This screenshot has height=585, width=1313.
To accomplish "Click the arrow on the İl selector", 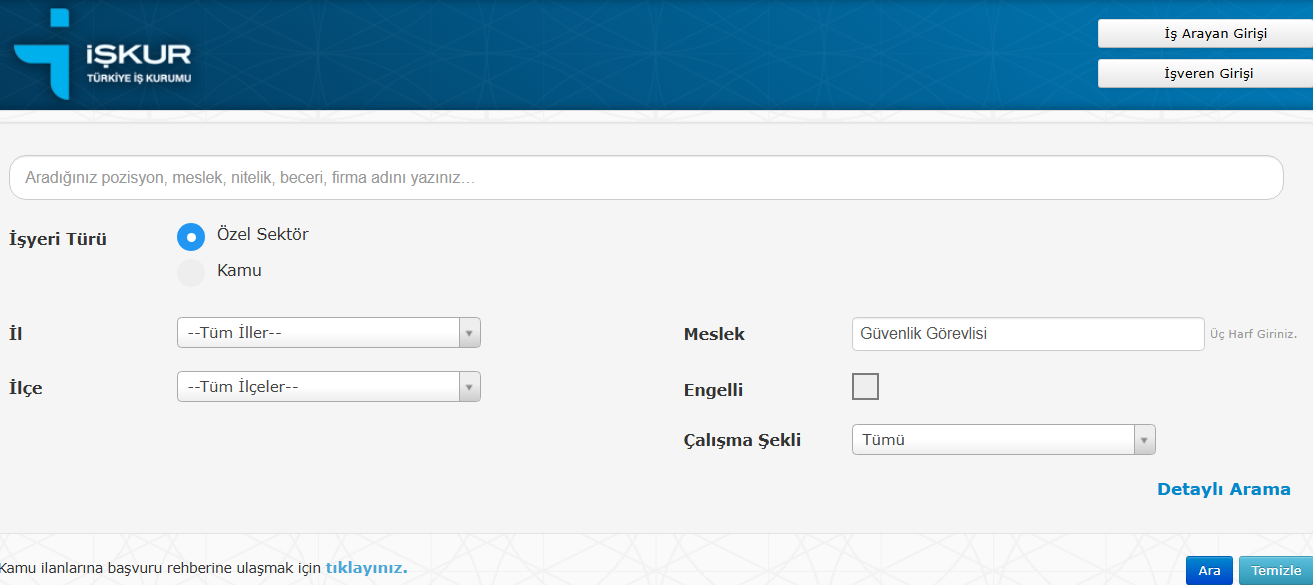I will (469, 333).
